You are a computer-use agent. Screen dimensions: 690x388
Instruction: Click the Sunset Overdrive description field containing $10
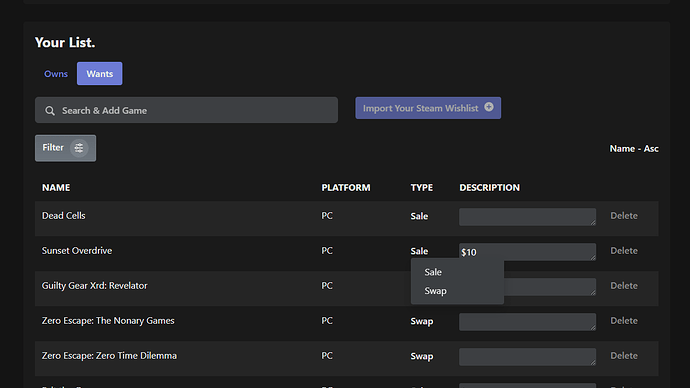[x=527, y=252]
